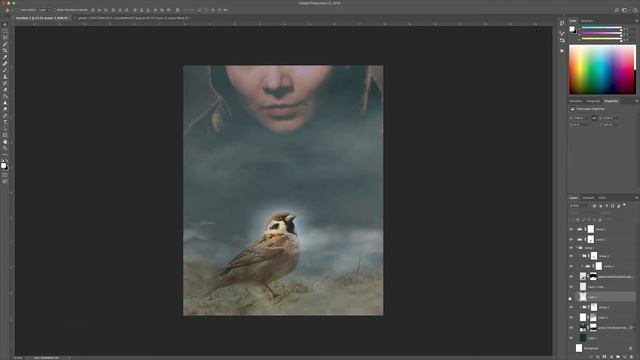
Task: Select the Eraser tool
Action: (5, 90)
